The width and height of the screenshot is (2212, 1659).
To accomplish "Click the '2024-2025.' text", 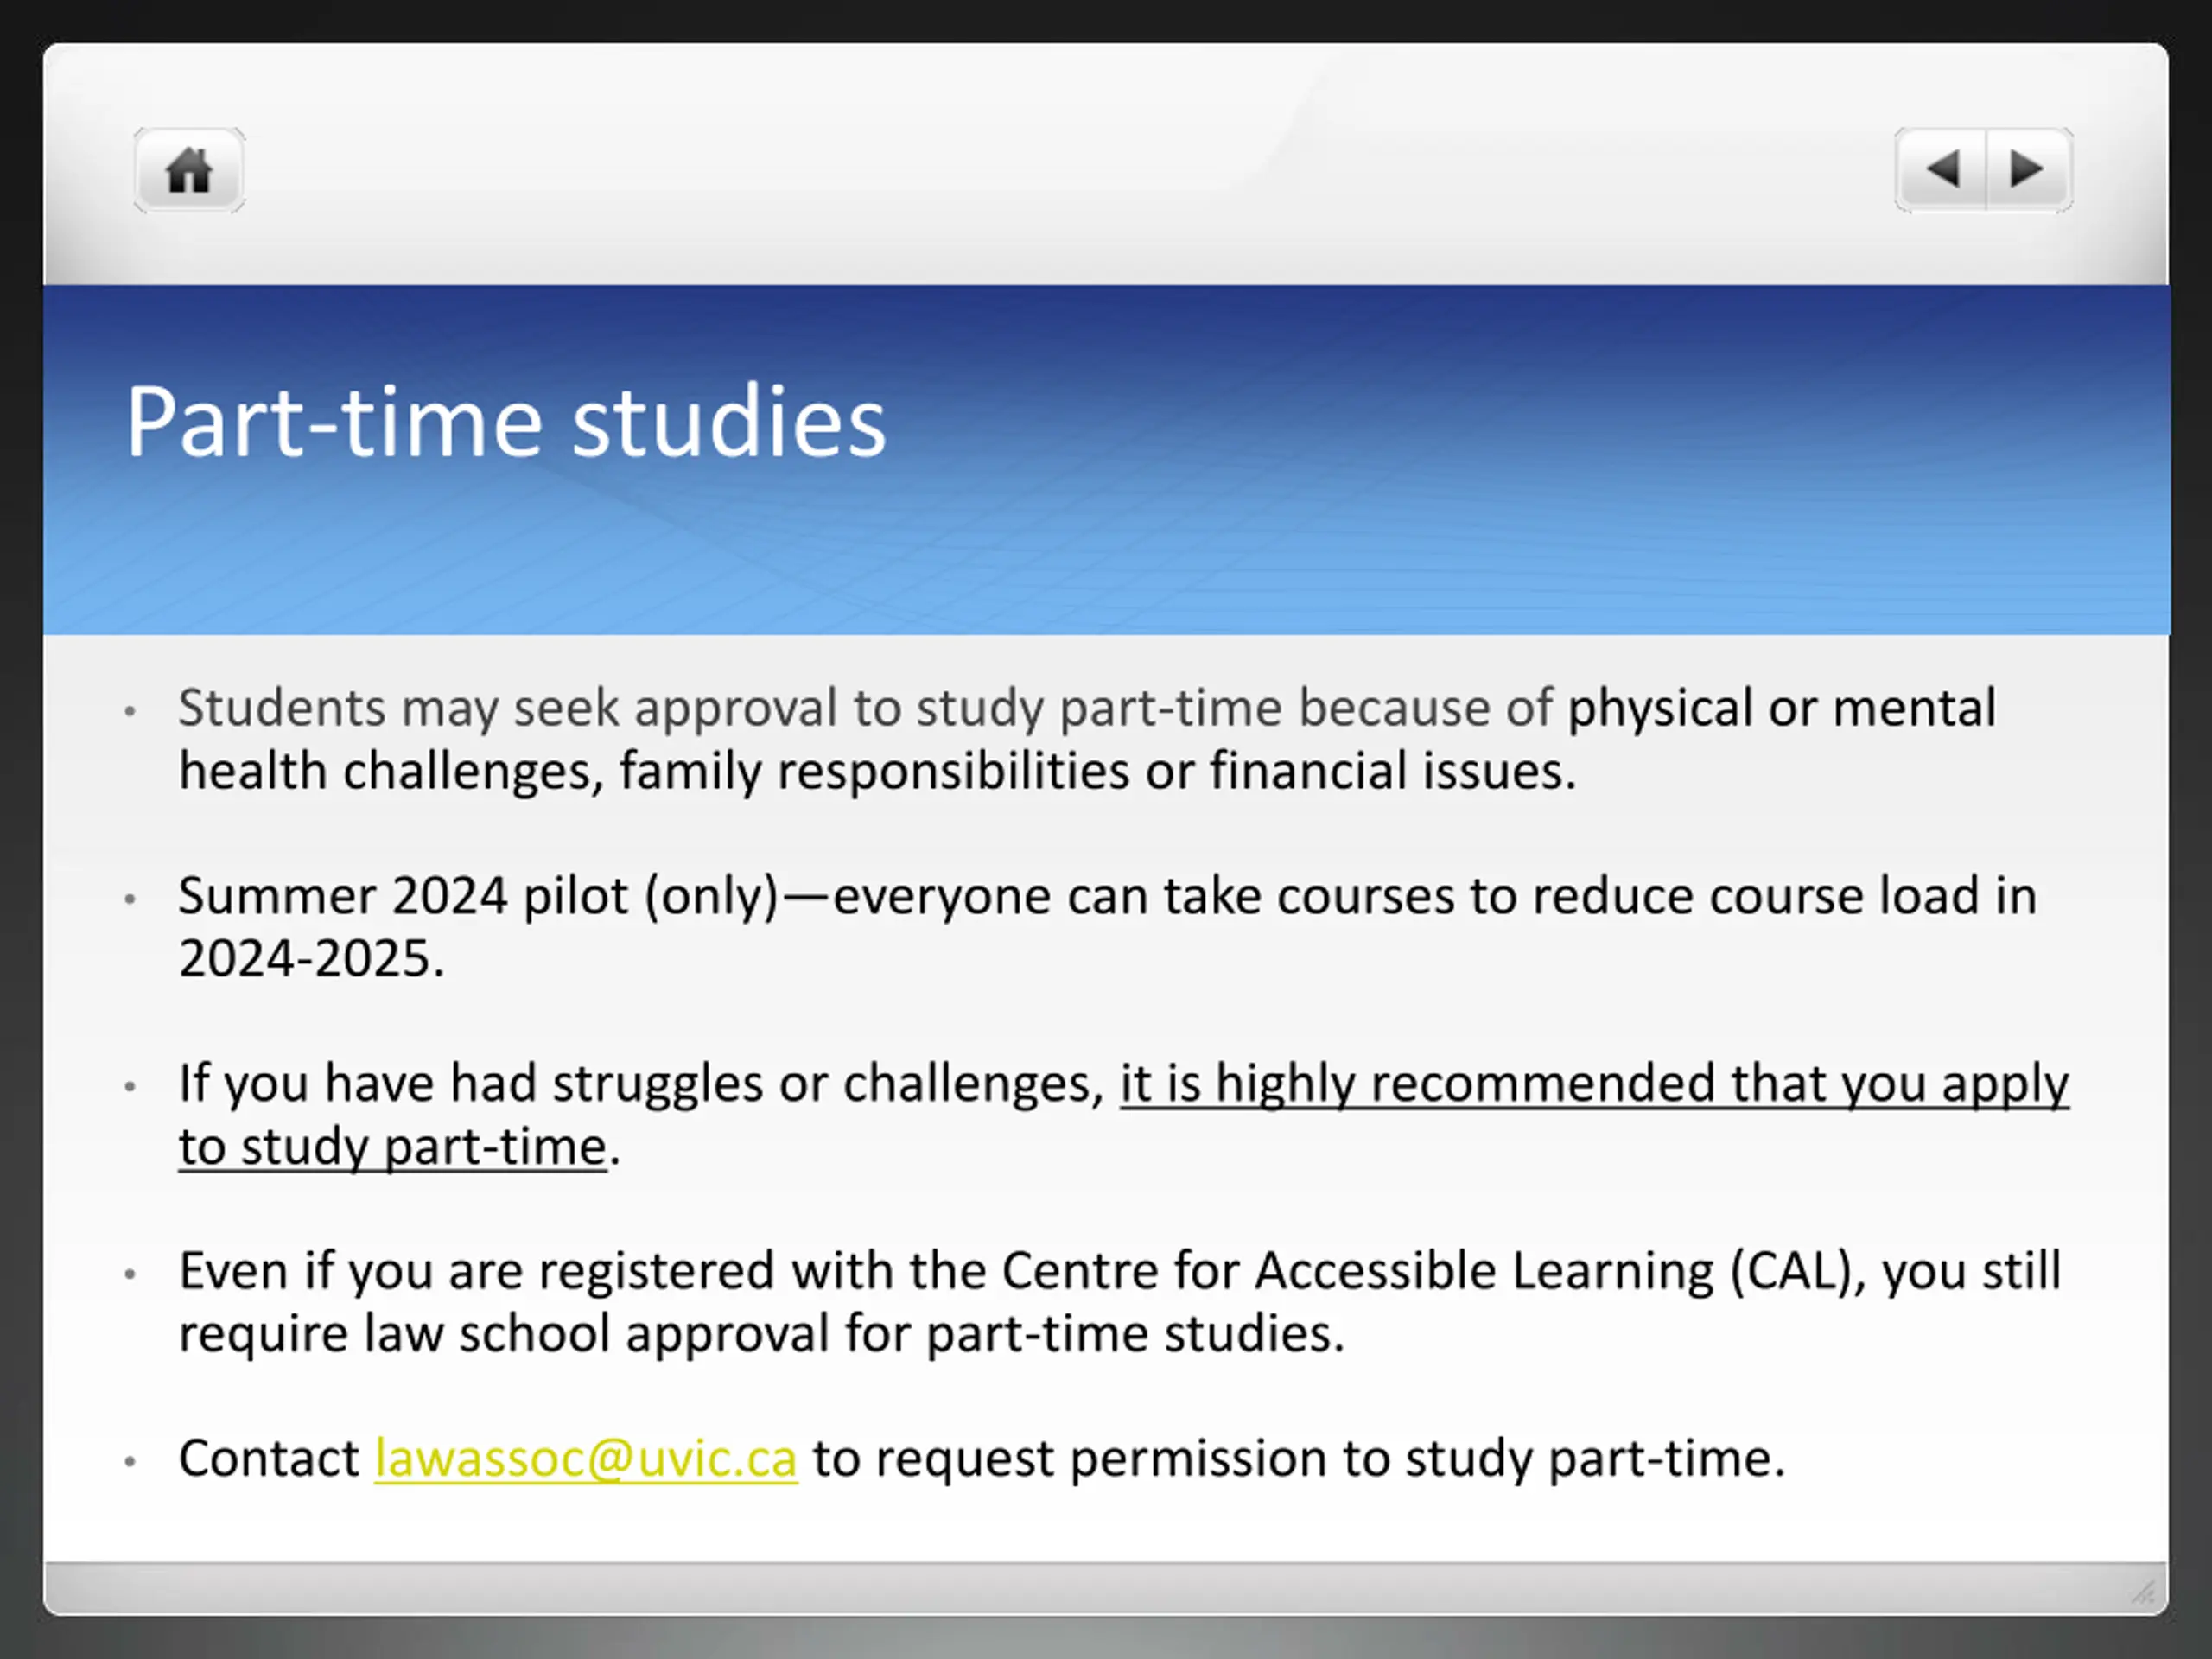I will pos(311,958).
